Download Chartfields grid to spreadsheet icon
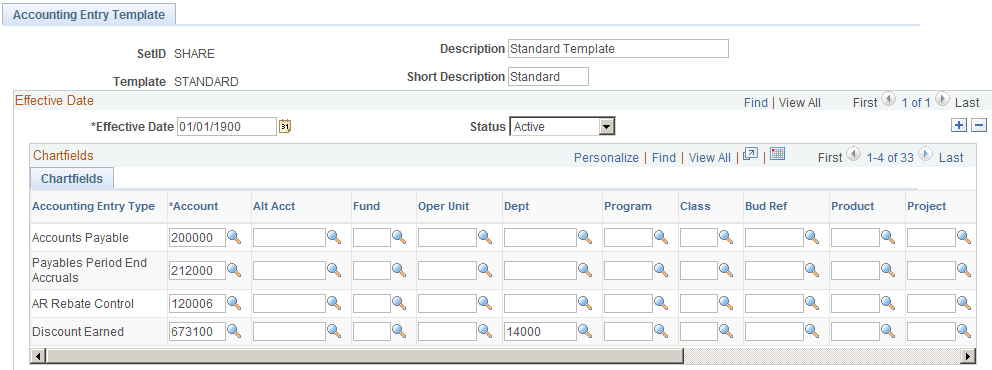 click(778, 154)
